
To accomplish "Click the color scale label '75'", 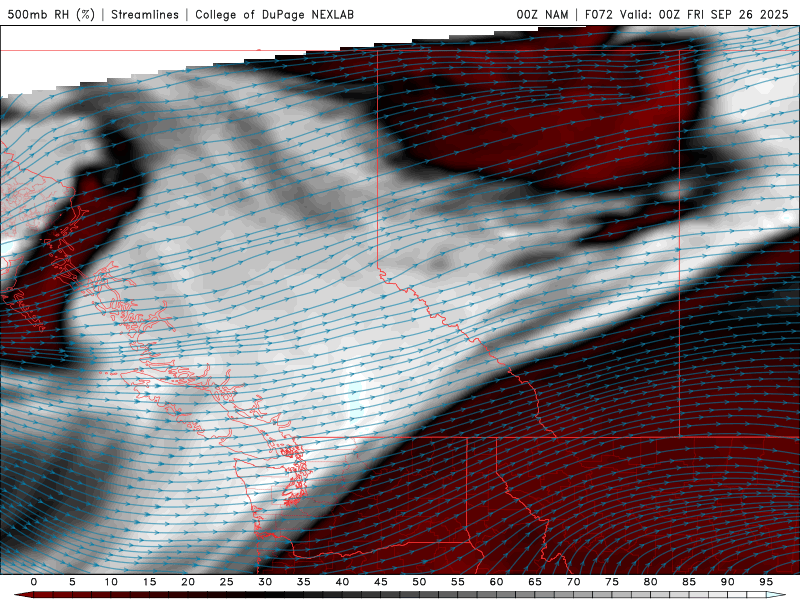I will (612, 582).
